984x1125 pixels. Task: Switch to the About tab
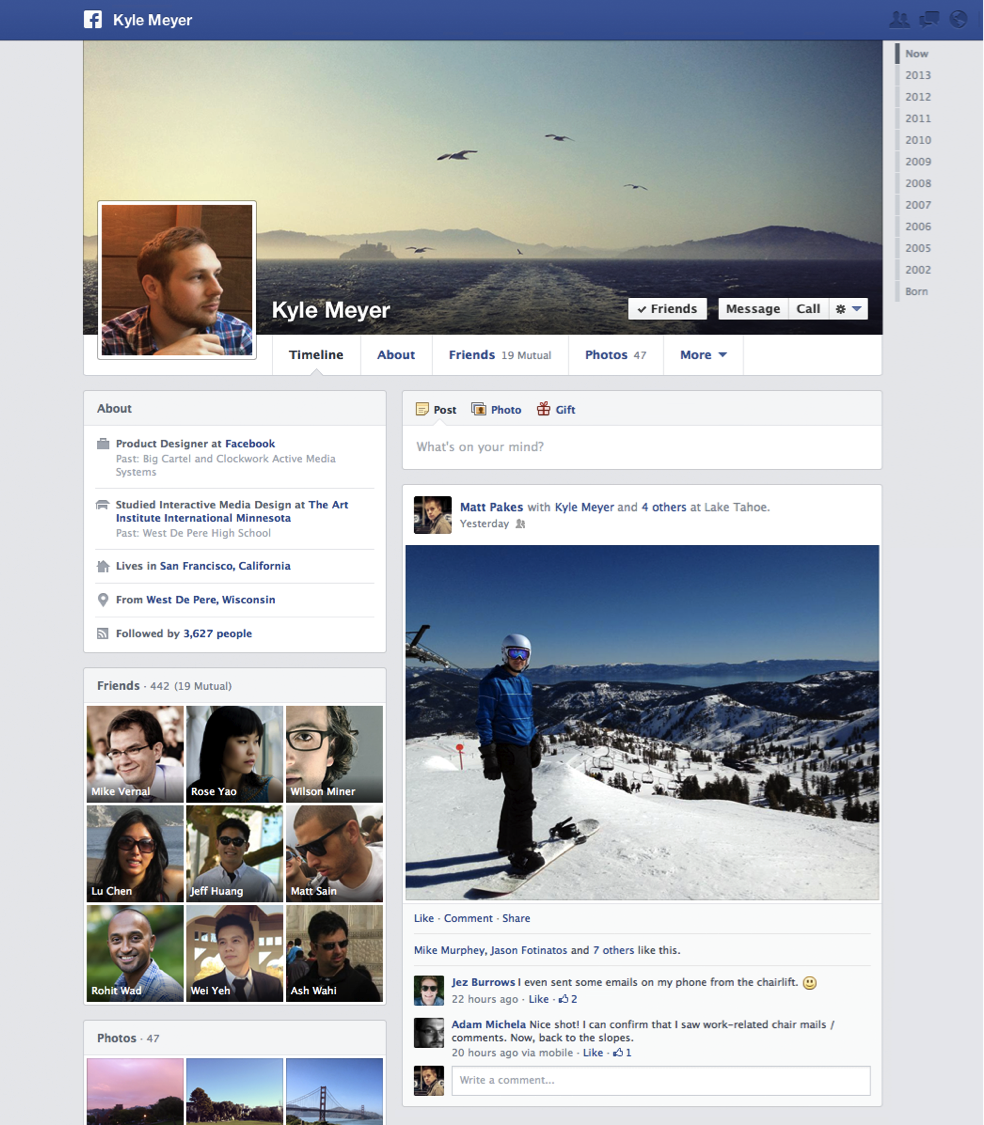click(x=396, y=355)
